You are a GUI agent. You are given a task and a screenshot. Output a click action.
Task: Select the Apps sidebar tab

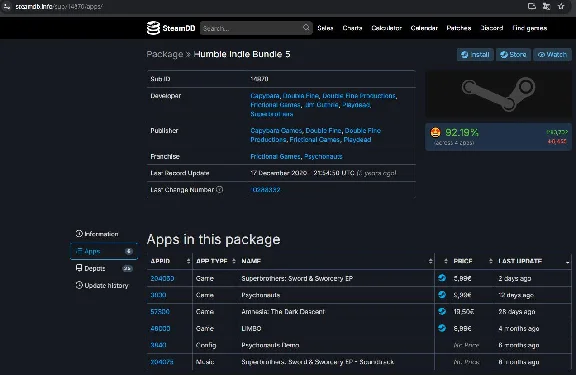tap(104, 251)
